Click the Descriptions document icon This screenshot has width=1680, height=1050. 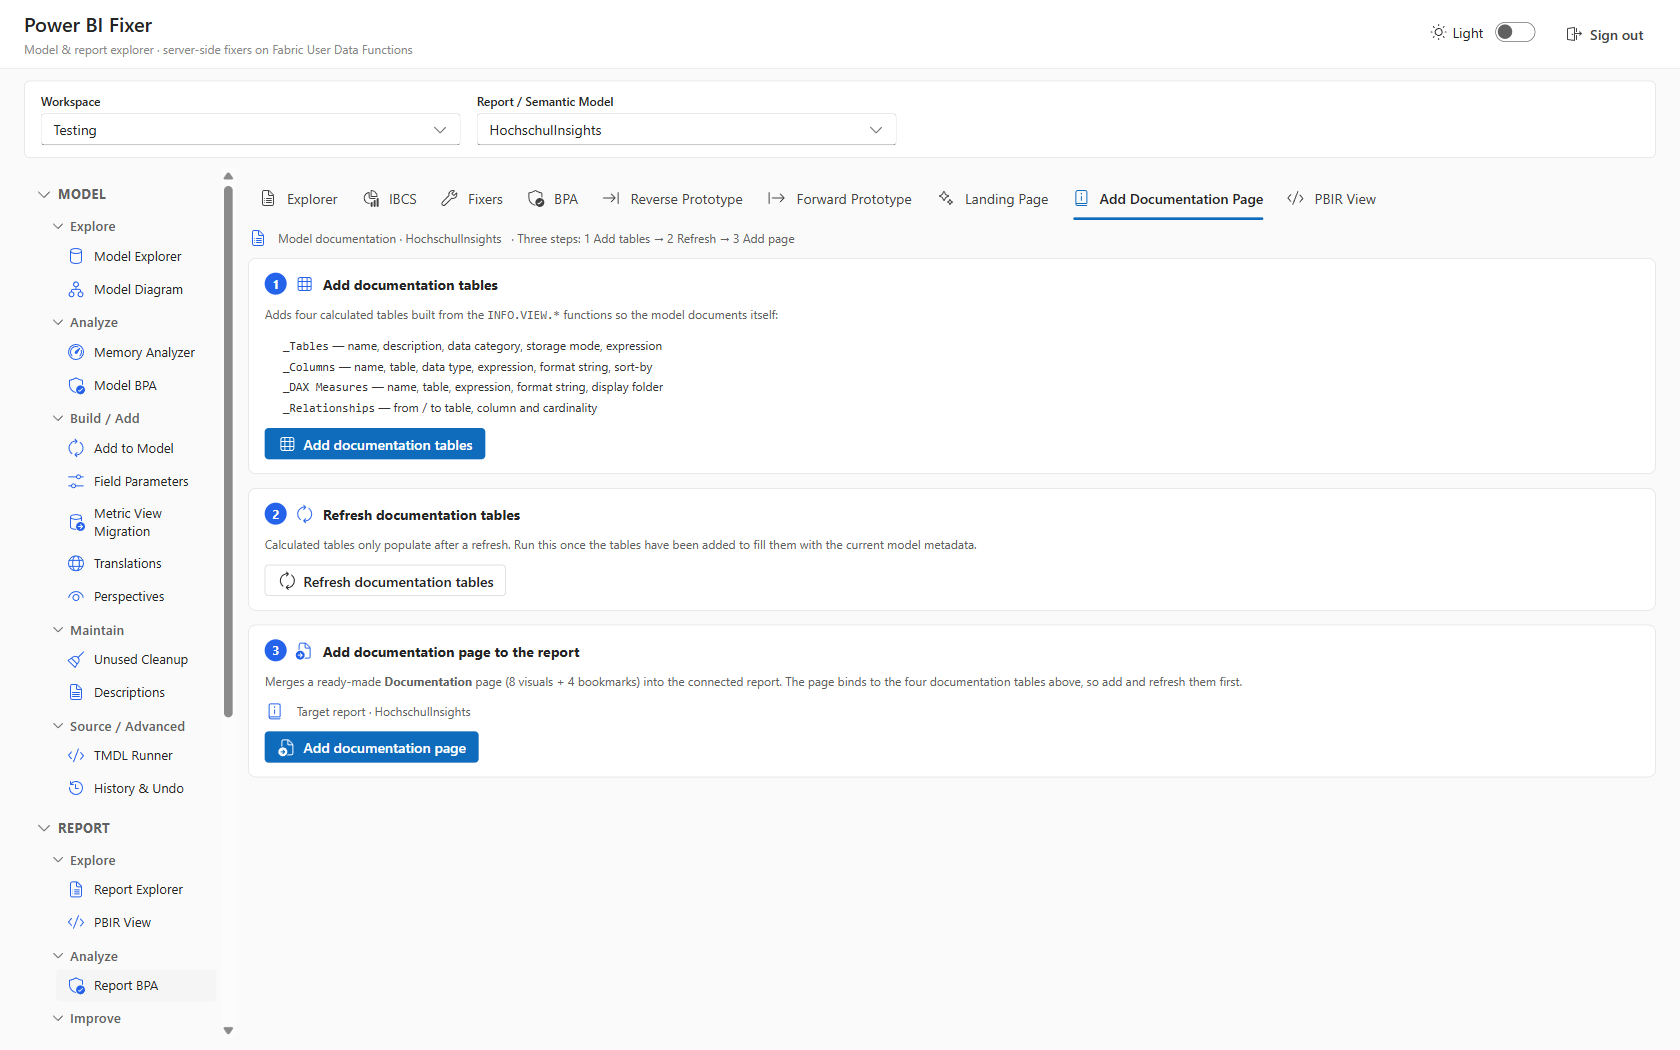76,692
